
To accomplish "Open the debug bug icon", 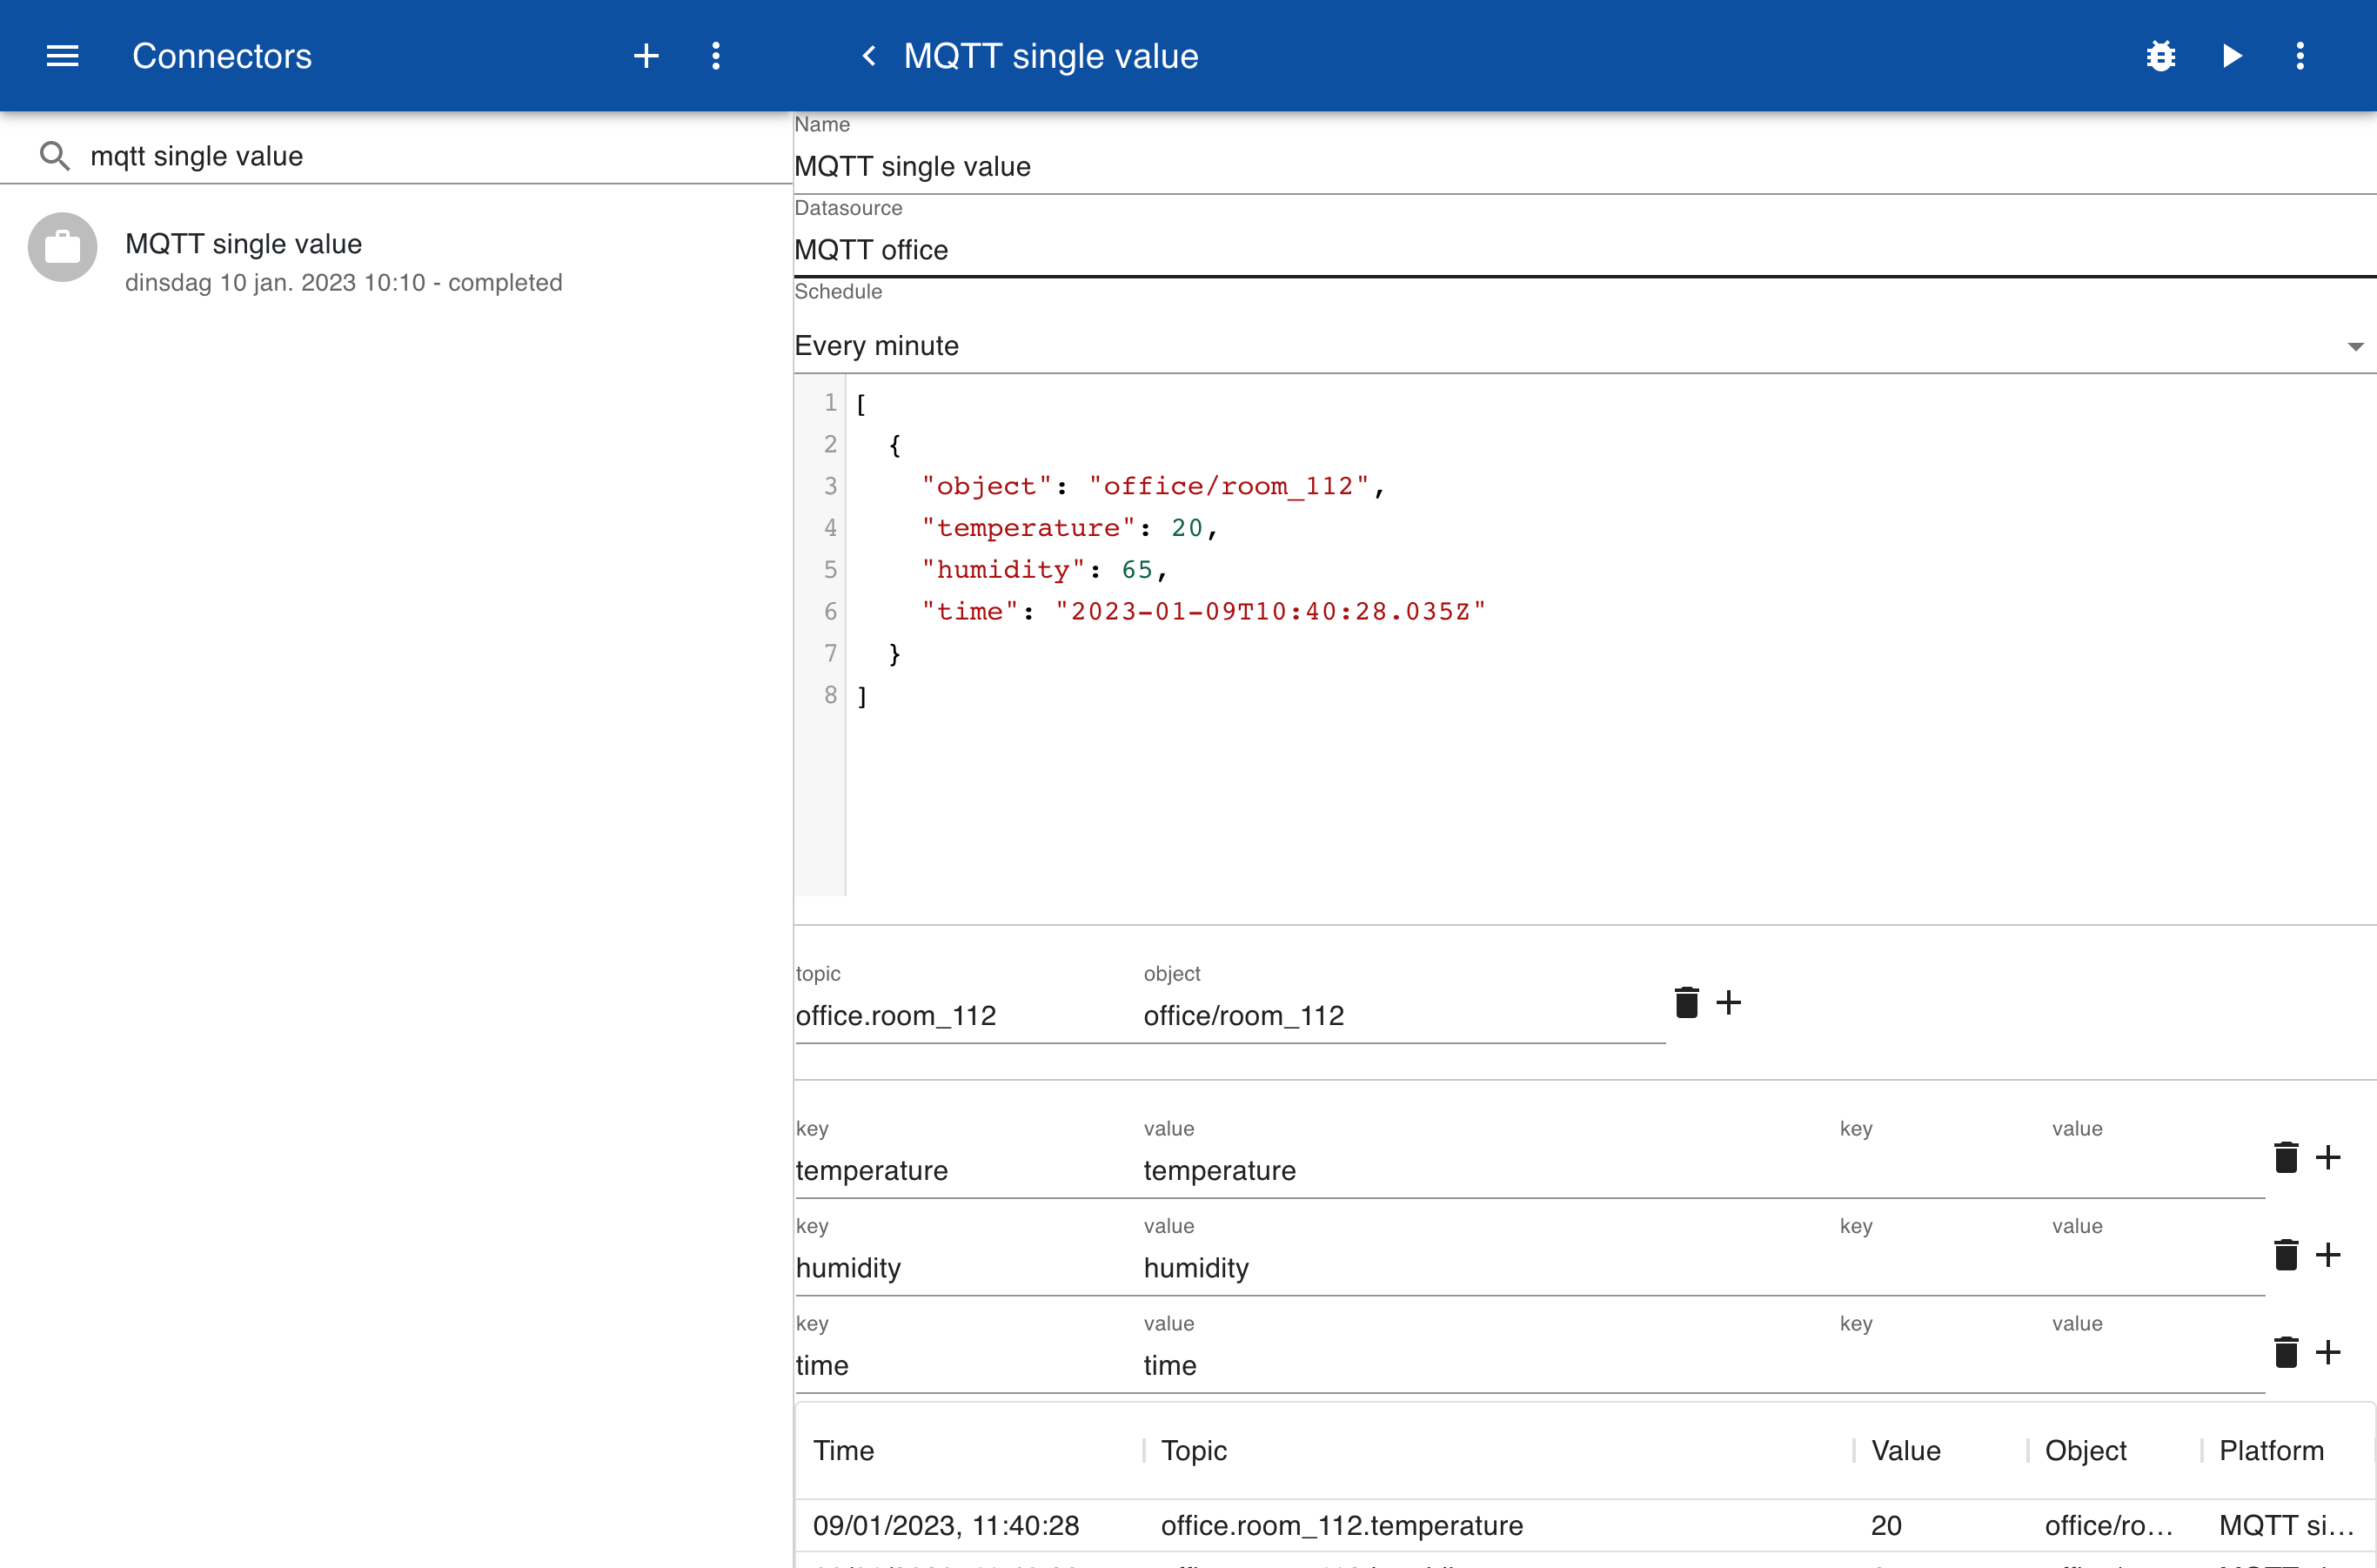I will [2160, 56].
